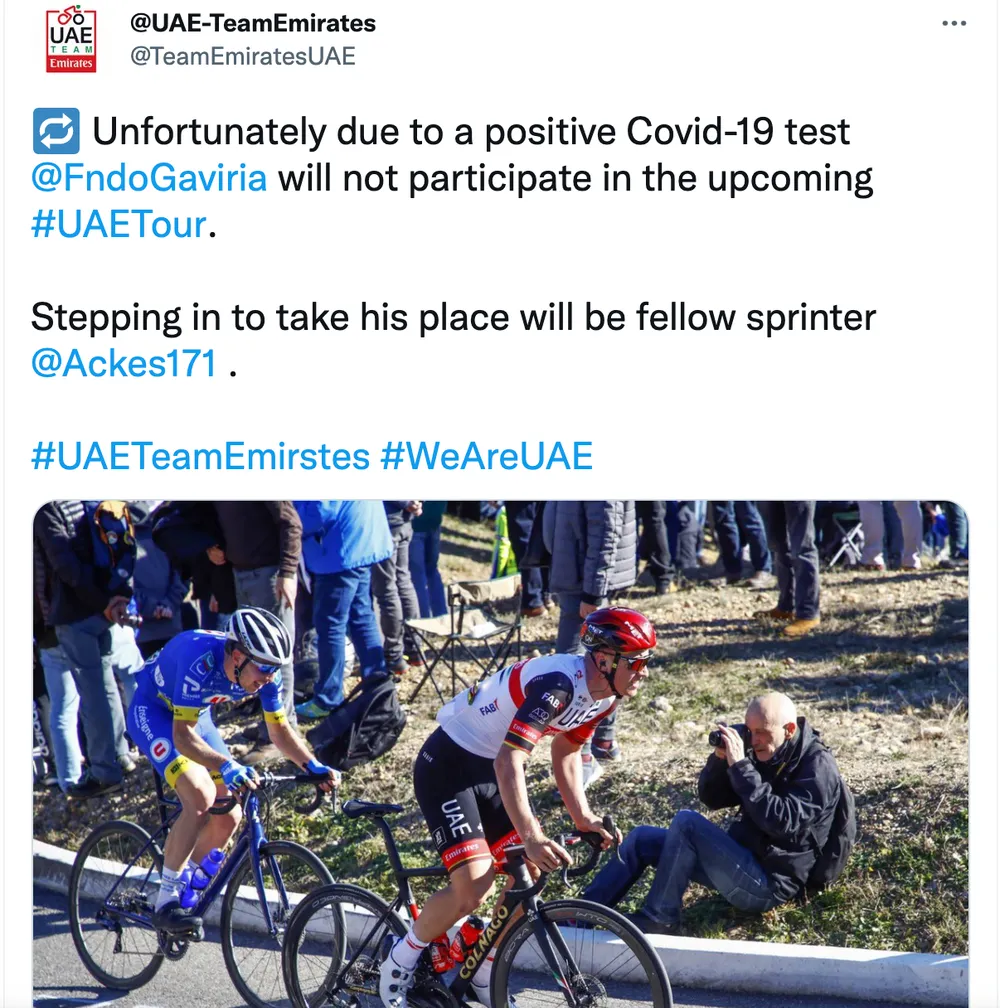The height and width of the screenshot is (1008, 1000).
Task: Open the @UAE-TeamEmirates display name profile
Action: coord(253,23)
